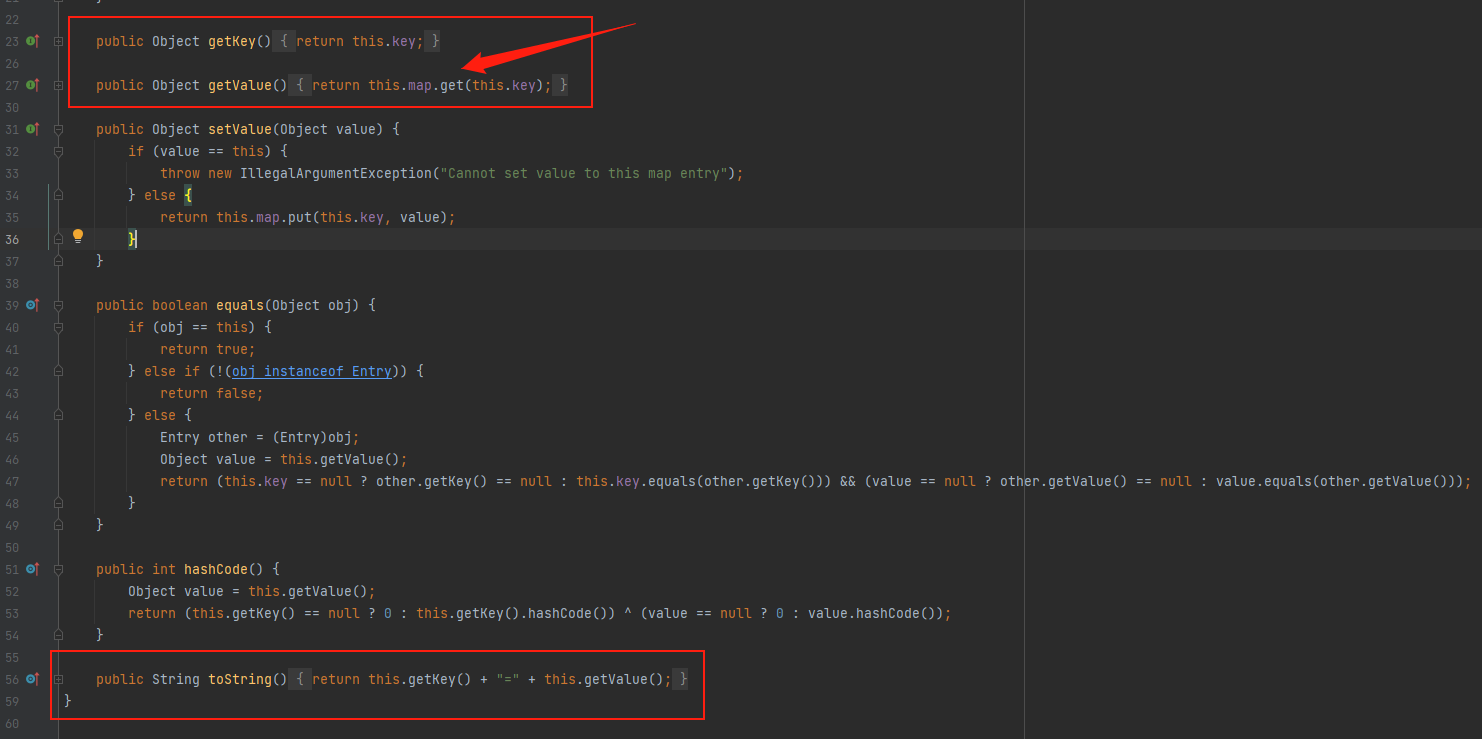Screen dimensions: 1482x739
Task: Click the 'return false;' statement
Action: tap(212, 393)
